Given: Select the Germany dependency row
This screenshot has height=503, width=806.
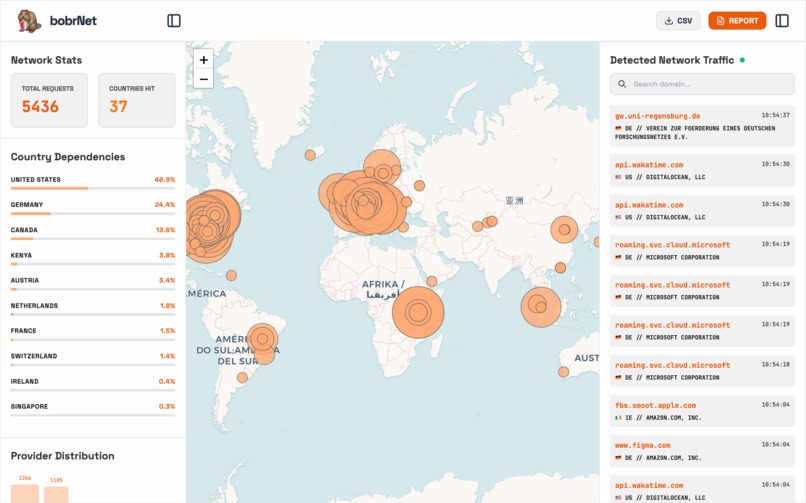Looking at the screenshot, I should tap(93, 208).
